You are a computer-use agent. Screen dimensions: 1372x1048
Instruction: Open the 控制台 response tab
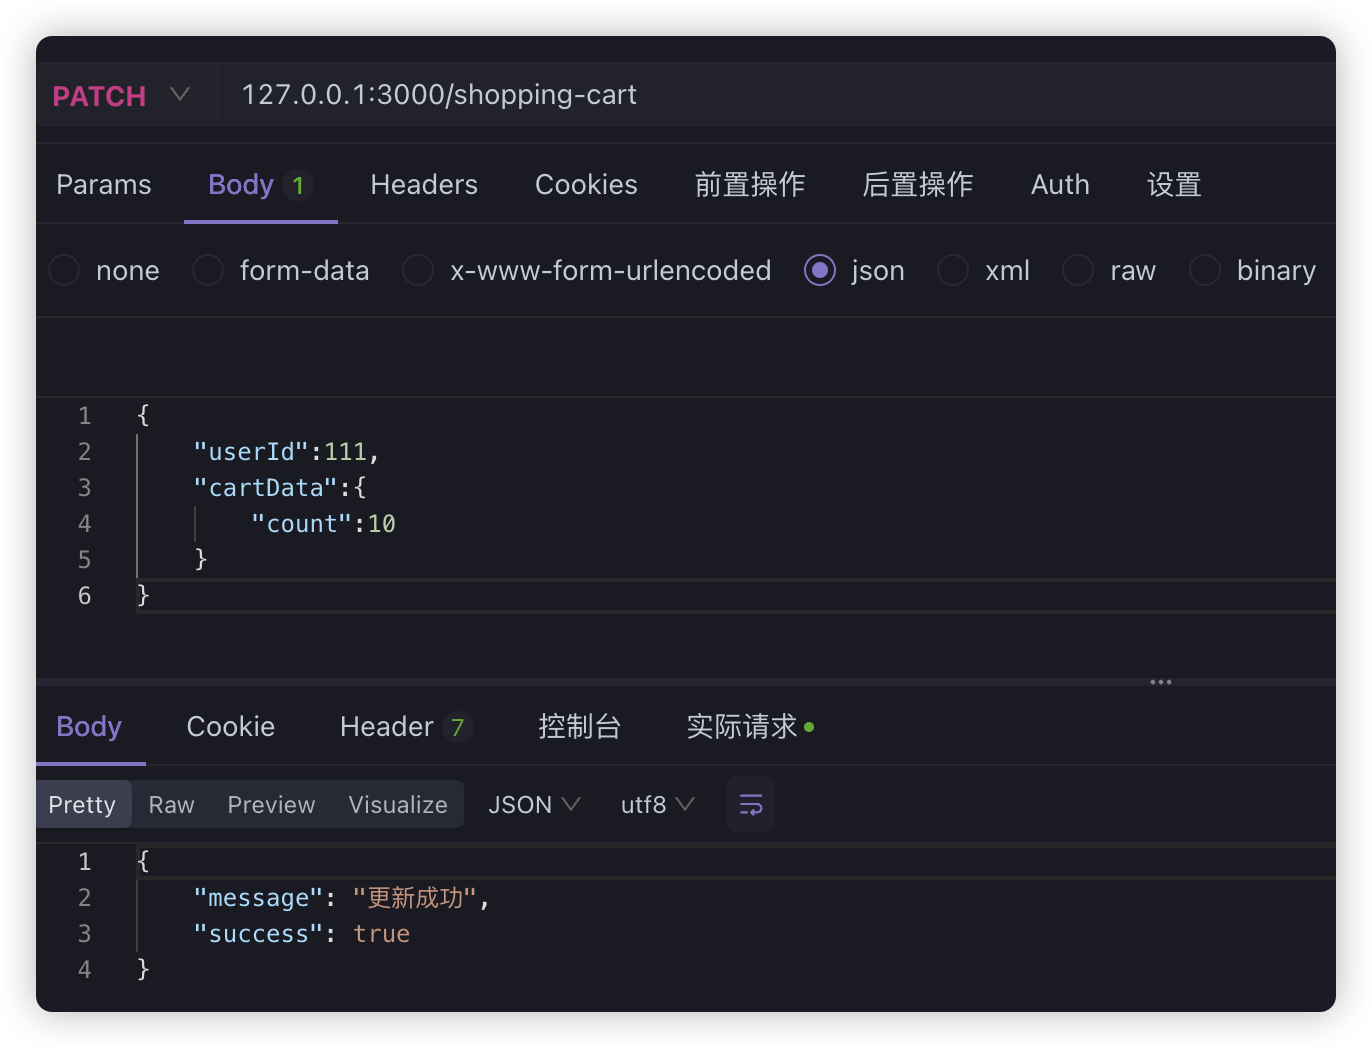[x=579, y=727]
